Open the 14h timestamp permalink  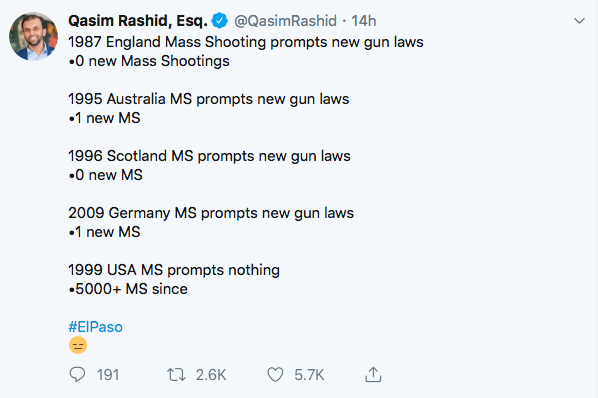coord(364,21)
